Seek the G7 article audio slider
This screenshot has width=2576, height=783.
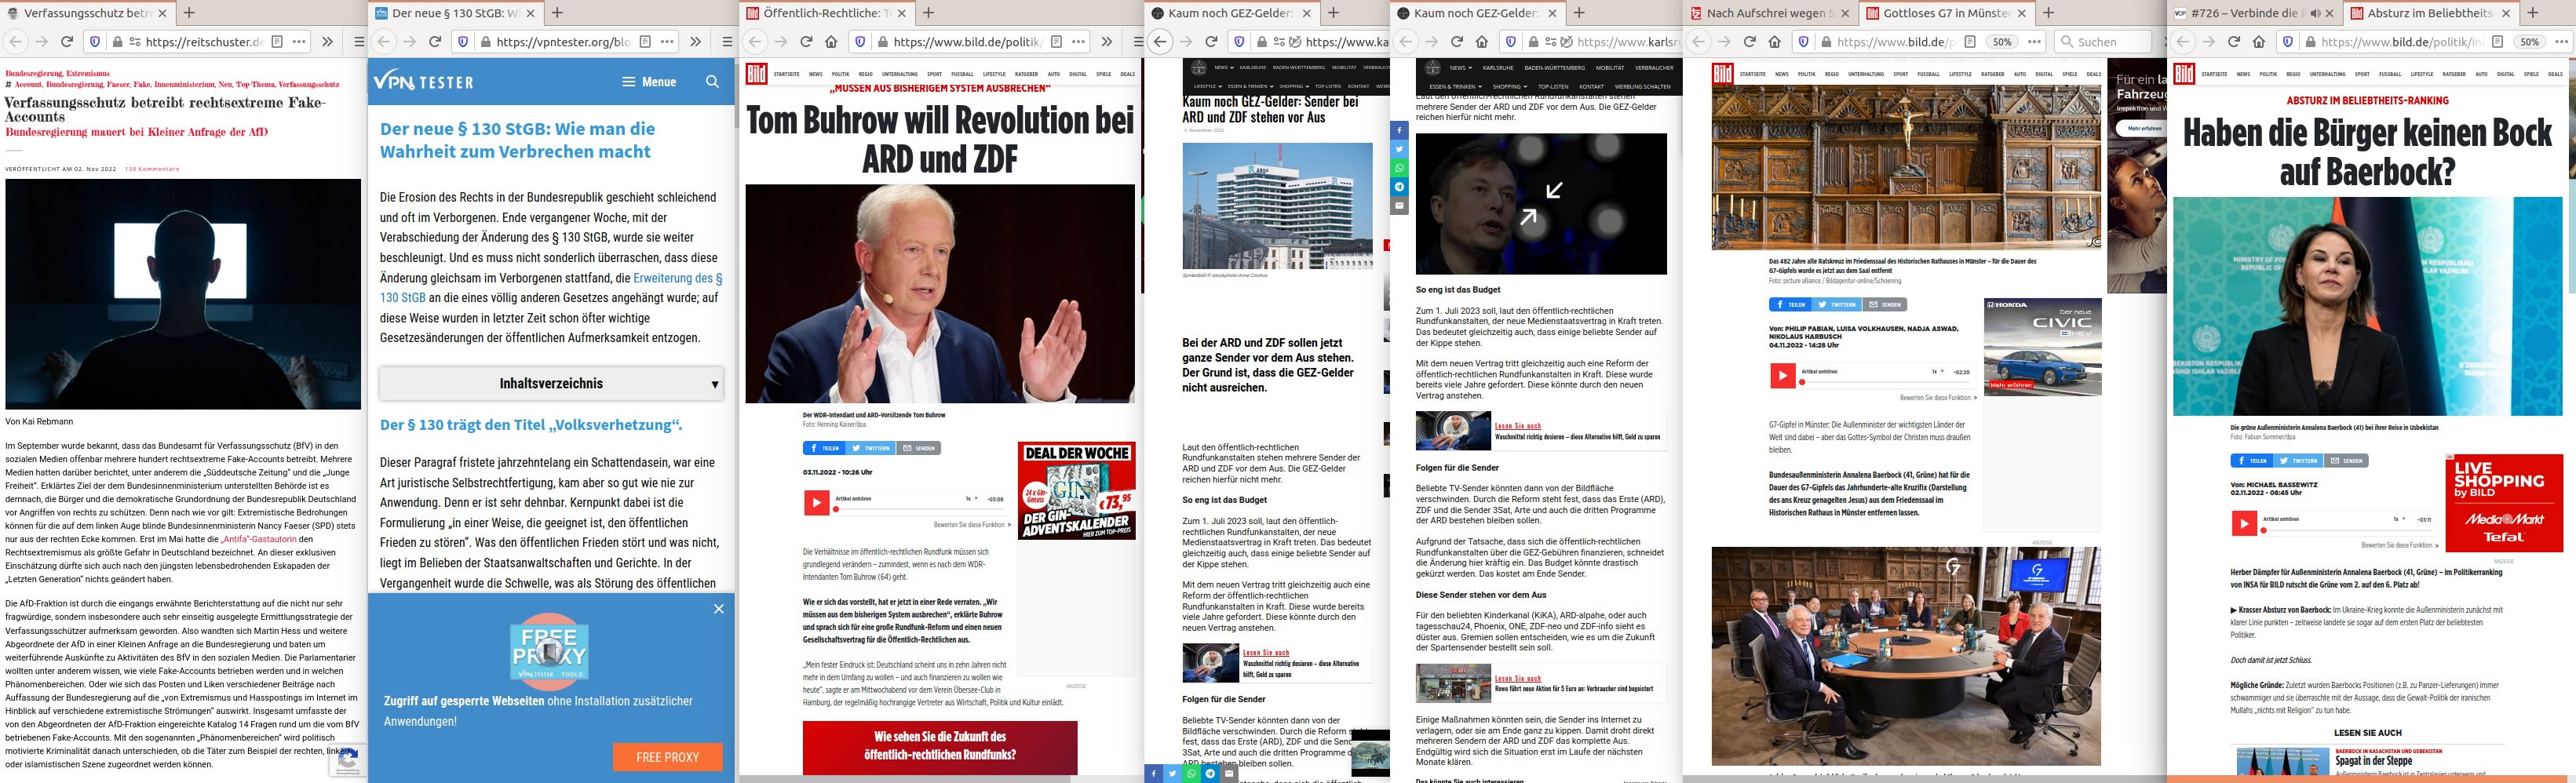1884,382
